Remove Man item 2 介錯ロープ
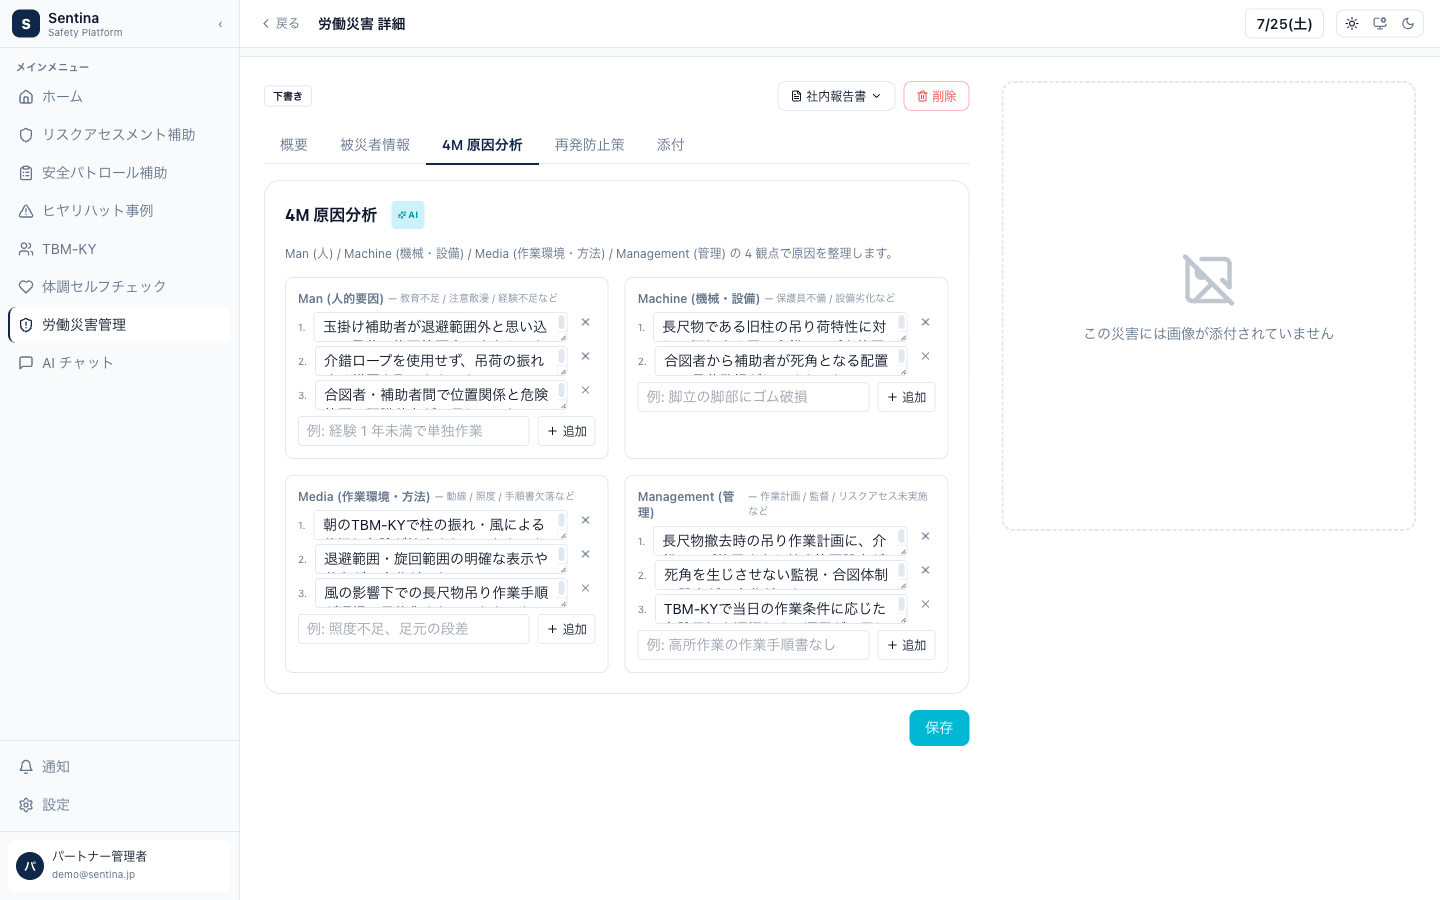 586,356
